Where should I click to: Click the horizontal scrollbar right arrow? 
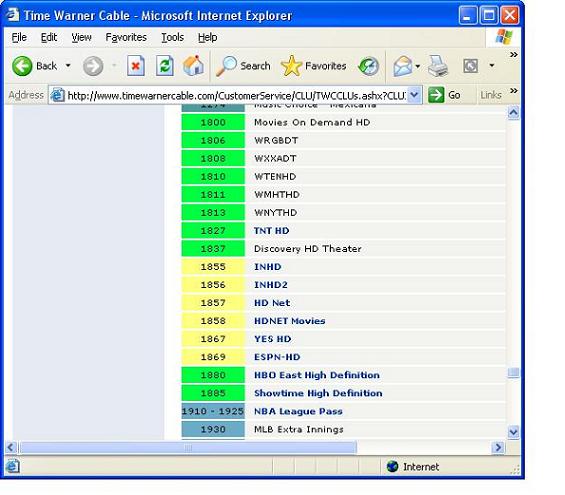(x=498, y=447)
